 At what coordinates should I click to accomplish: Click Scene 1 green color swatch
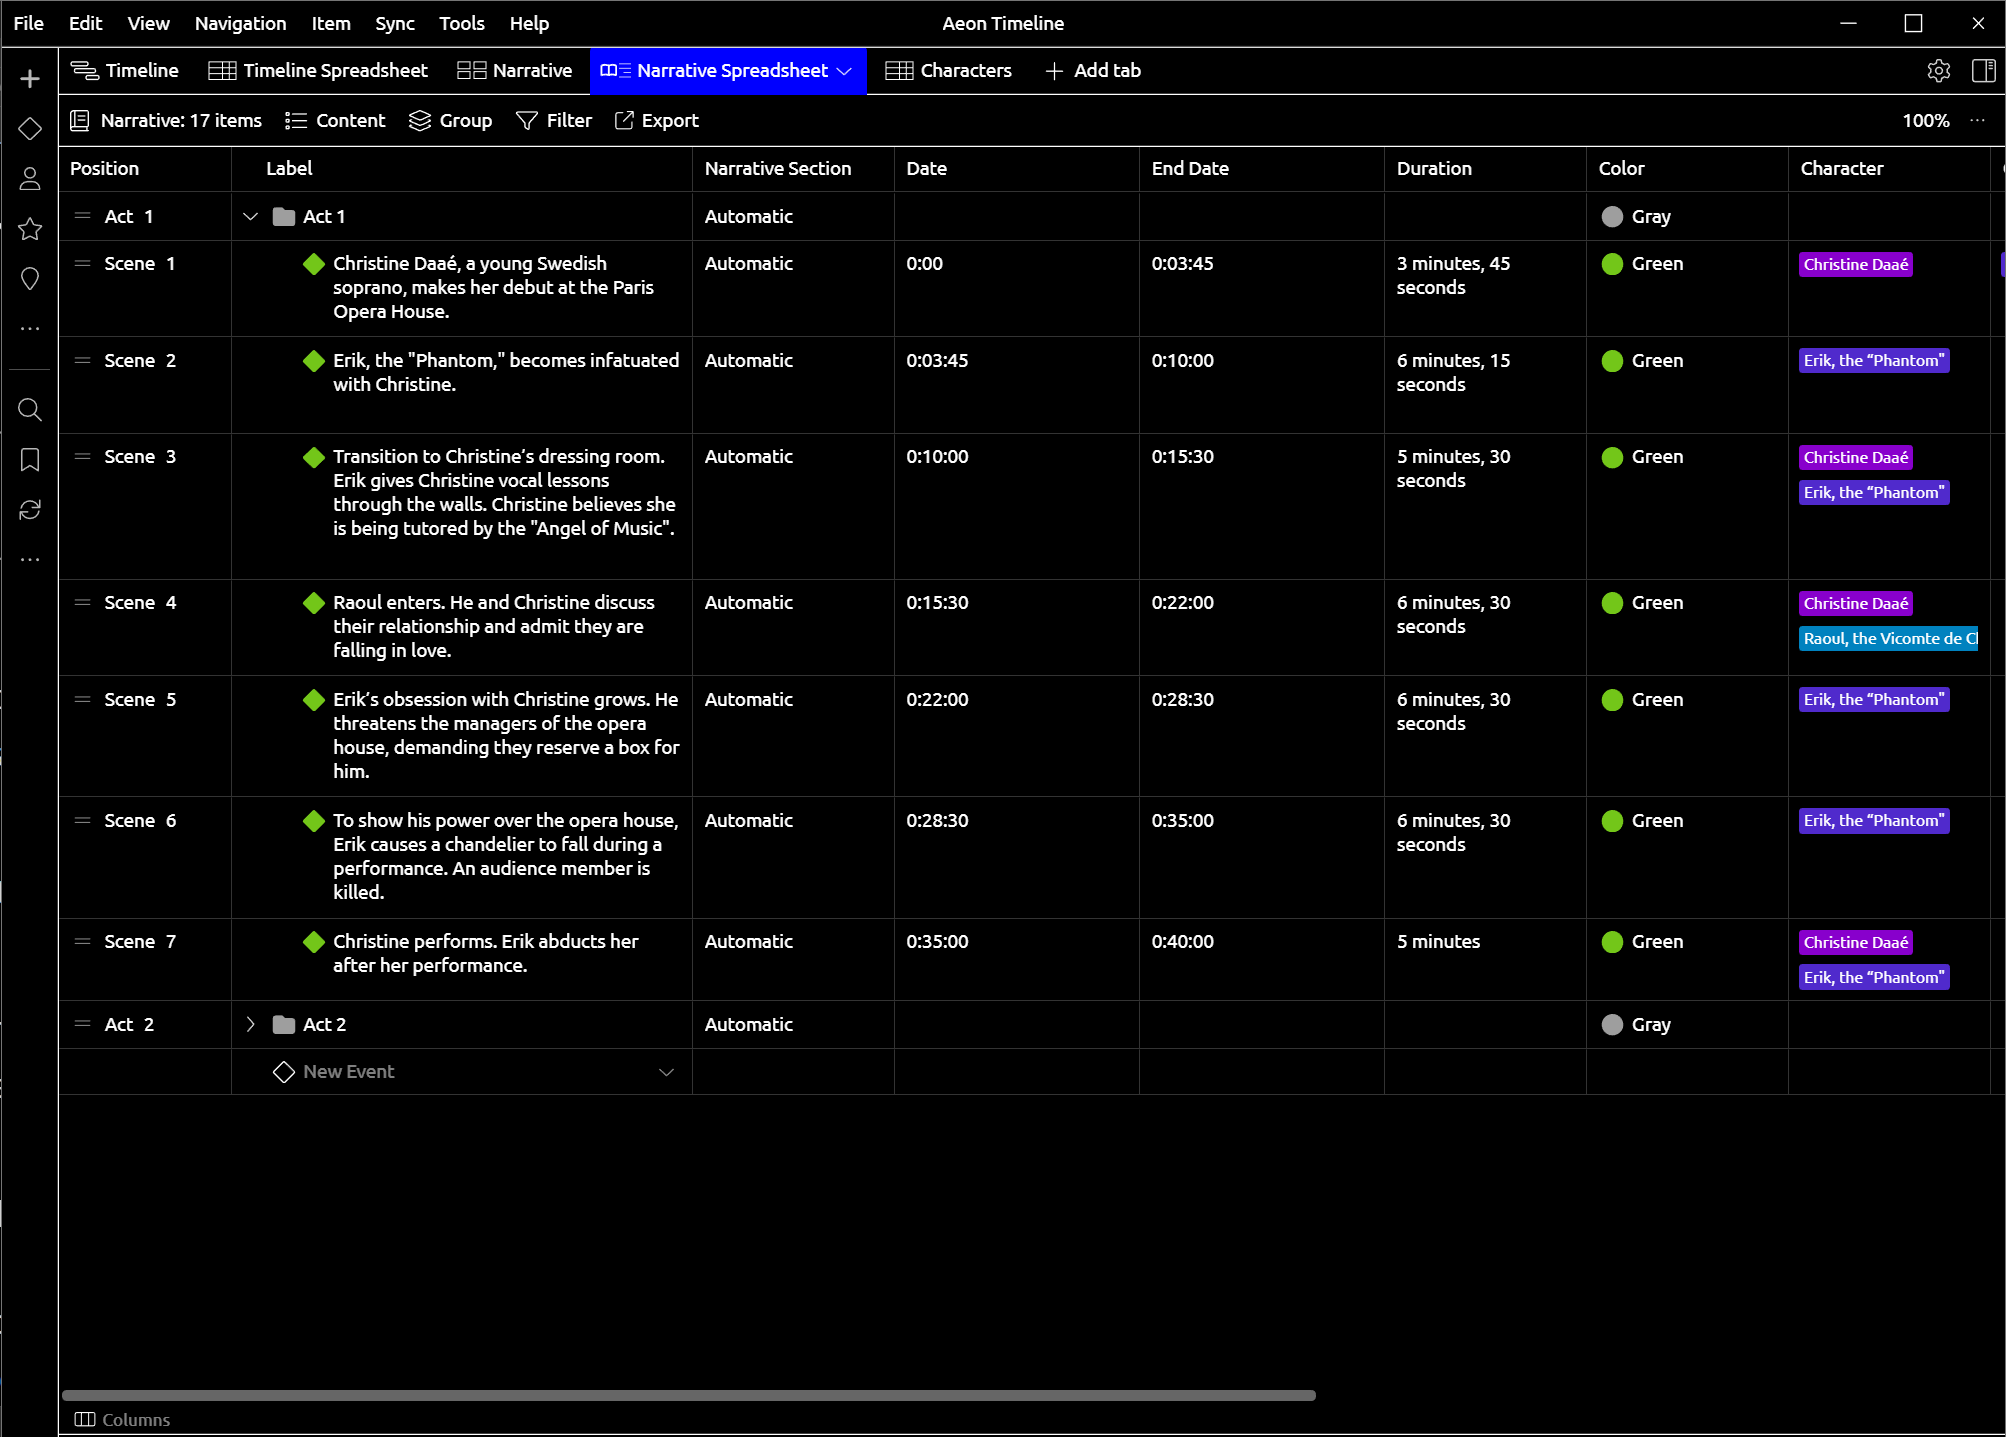pos(1612,264)
